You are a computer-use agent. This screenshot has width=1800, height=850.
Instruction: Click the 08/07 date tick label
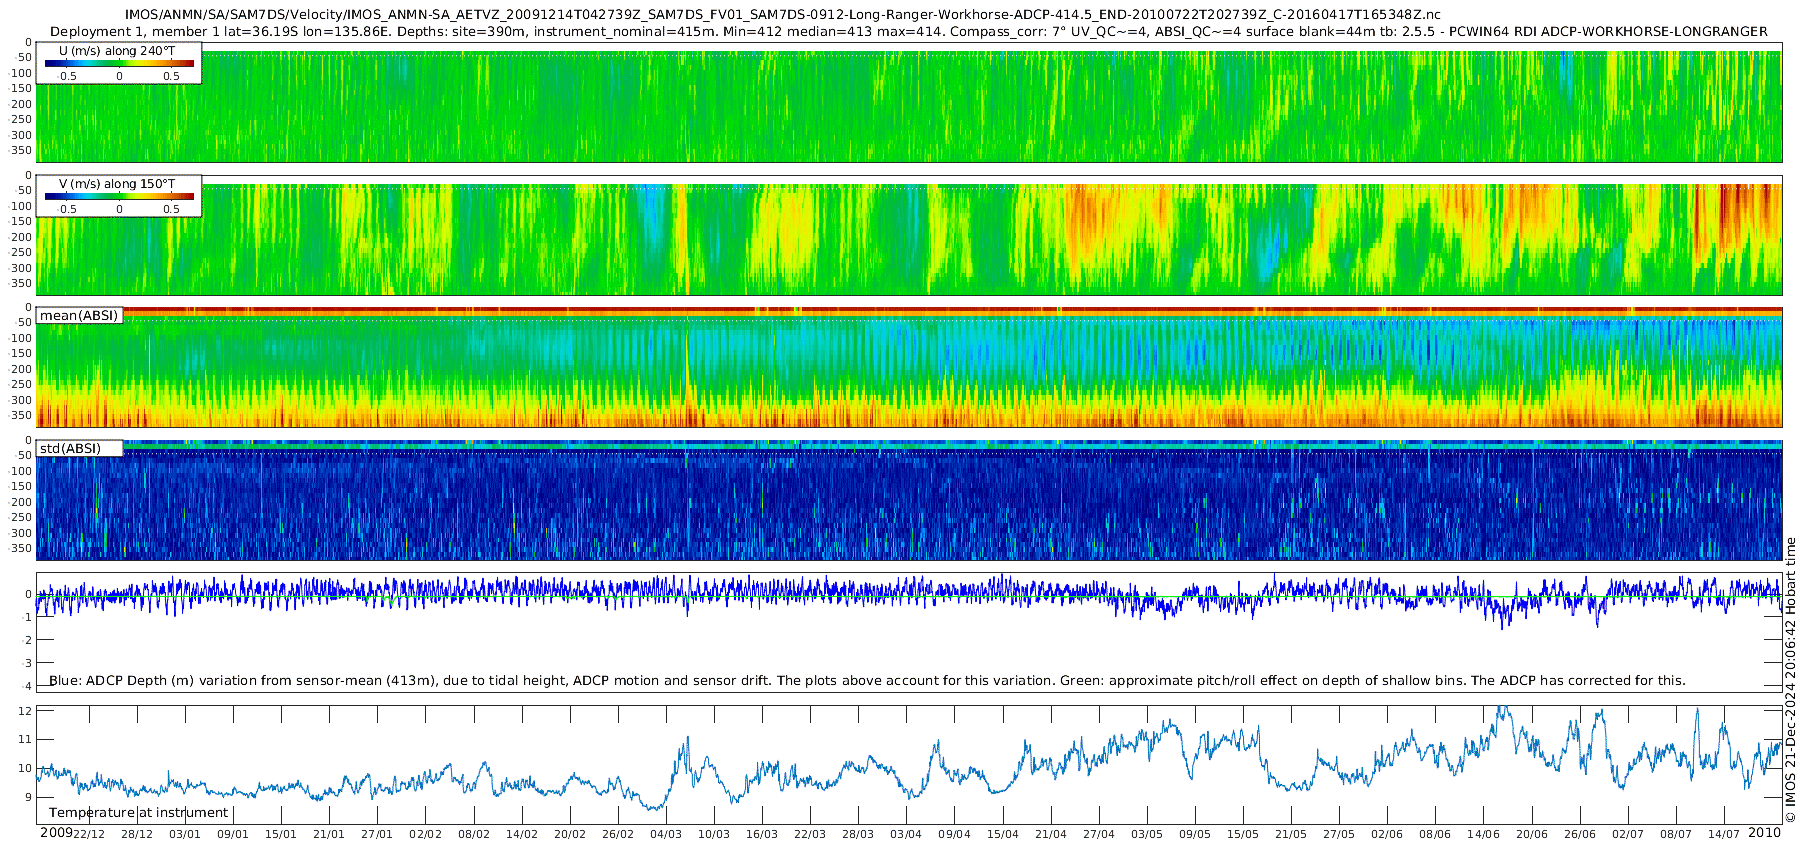[x=1676, y=834]
